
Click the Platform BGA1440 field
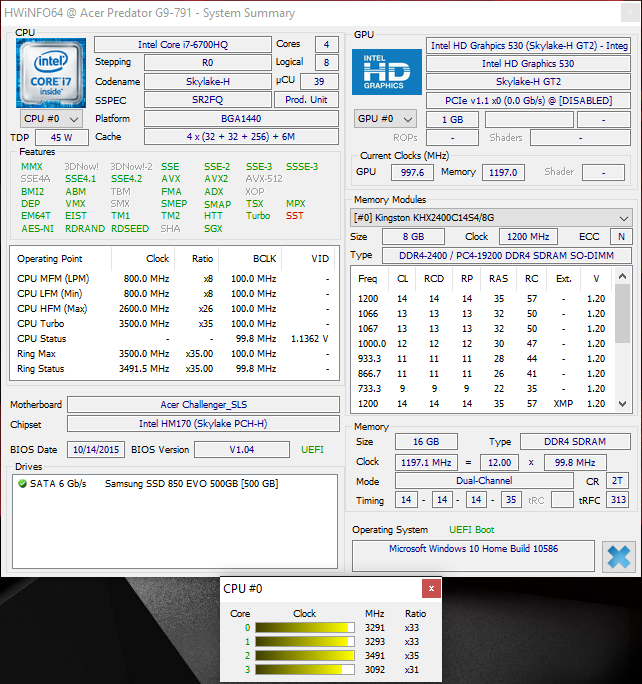pos(241,119)
